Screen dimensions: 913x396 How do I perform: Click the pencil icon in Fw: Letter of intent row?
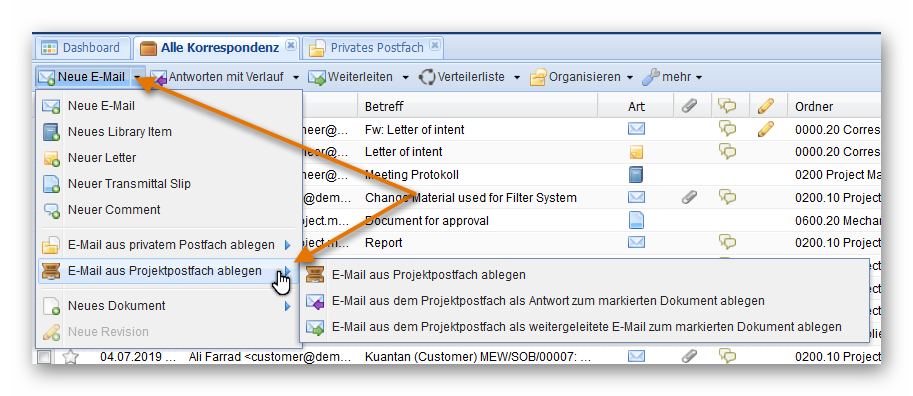click(766, 129)
